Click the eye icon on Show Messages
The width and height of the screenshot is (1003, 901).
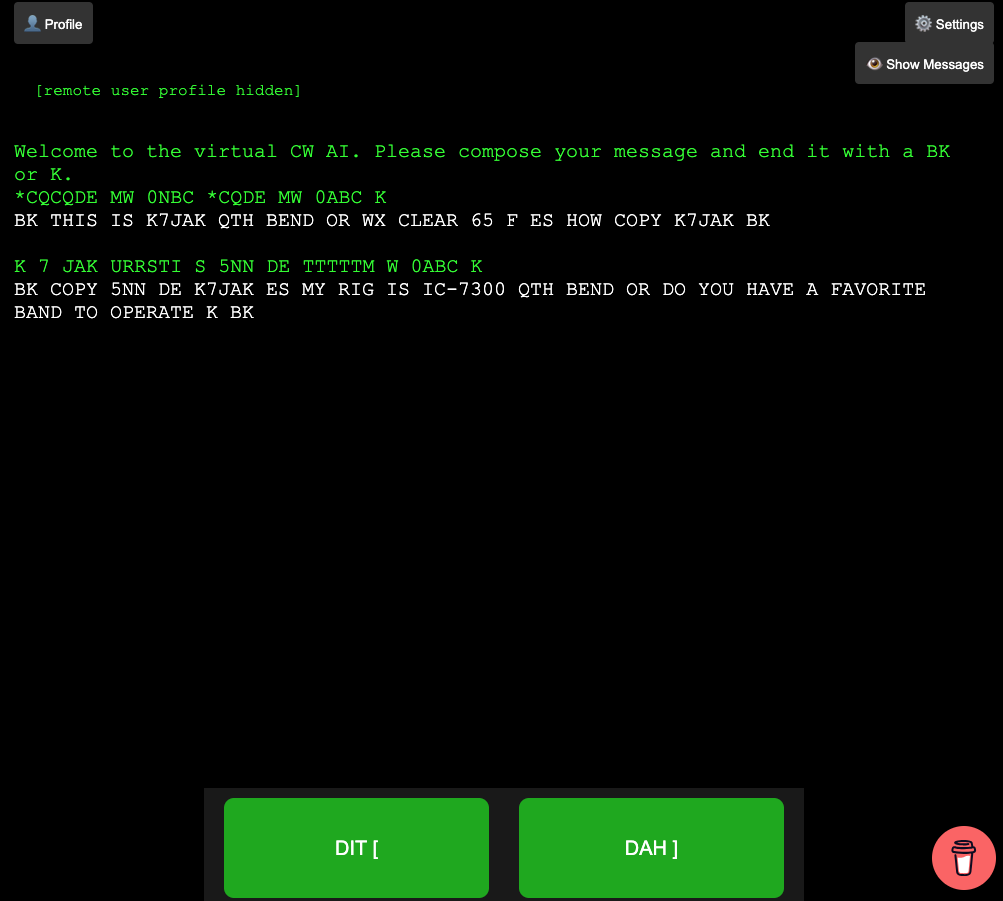tap(874, 64)
